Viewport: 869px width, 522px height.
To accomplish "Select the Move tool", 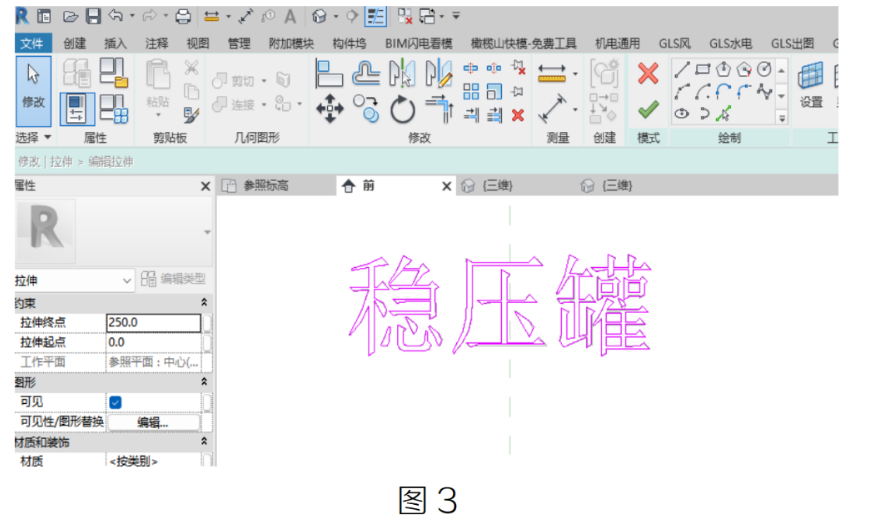I will [x=330, y=108].
